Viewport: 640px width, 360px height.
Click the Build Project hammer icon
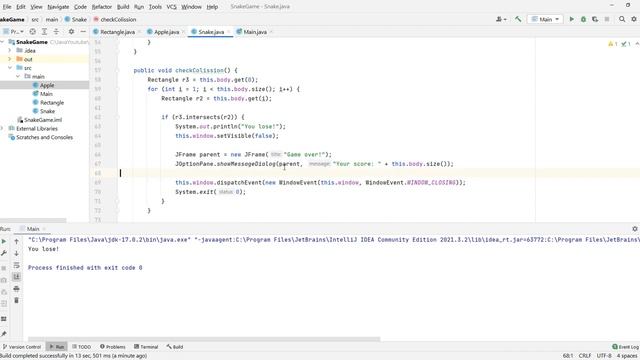point(518,19)
